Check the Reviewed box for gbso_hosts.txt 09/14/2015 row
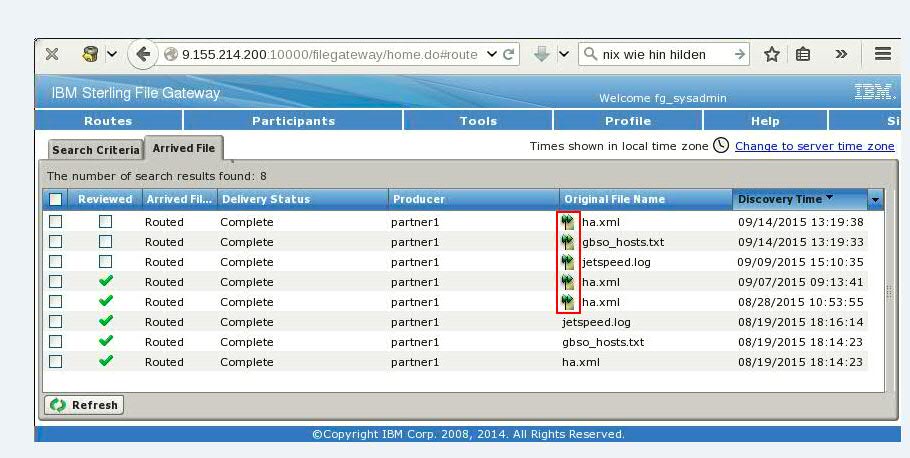The width and height of the screenshot is (910, 458). (106, 242)
